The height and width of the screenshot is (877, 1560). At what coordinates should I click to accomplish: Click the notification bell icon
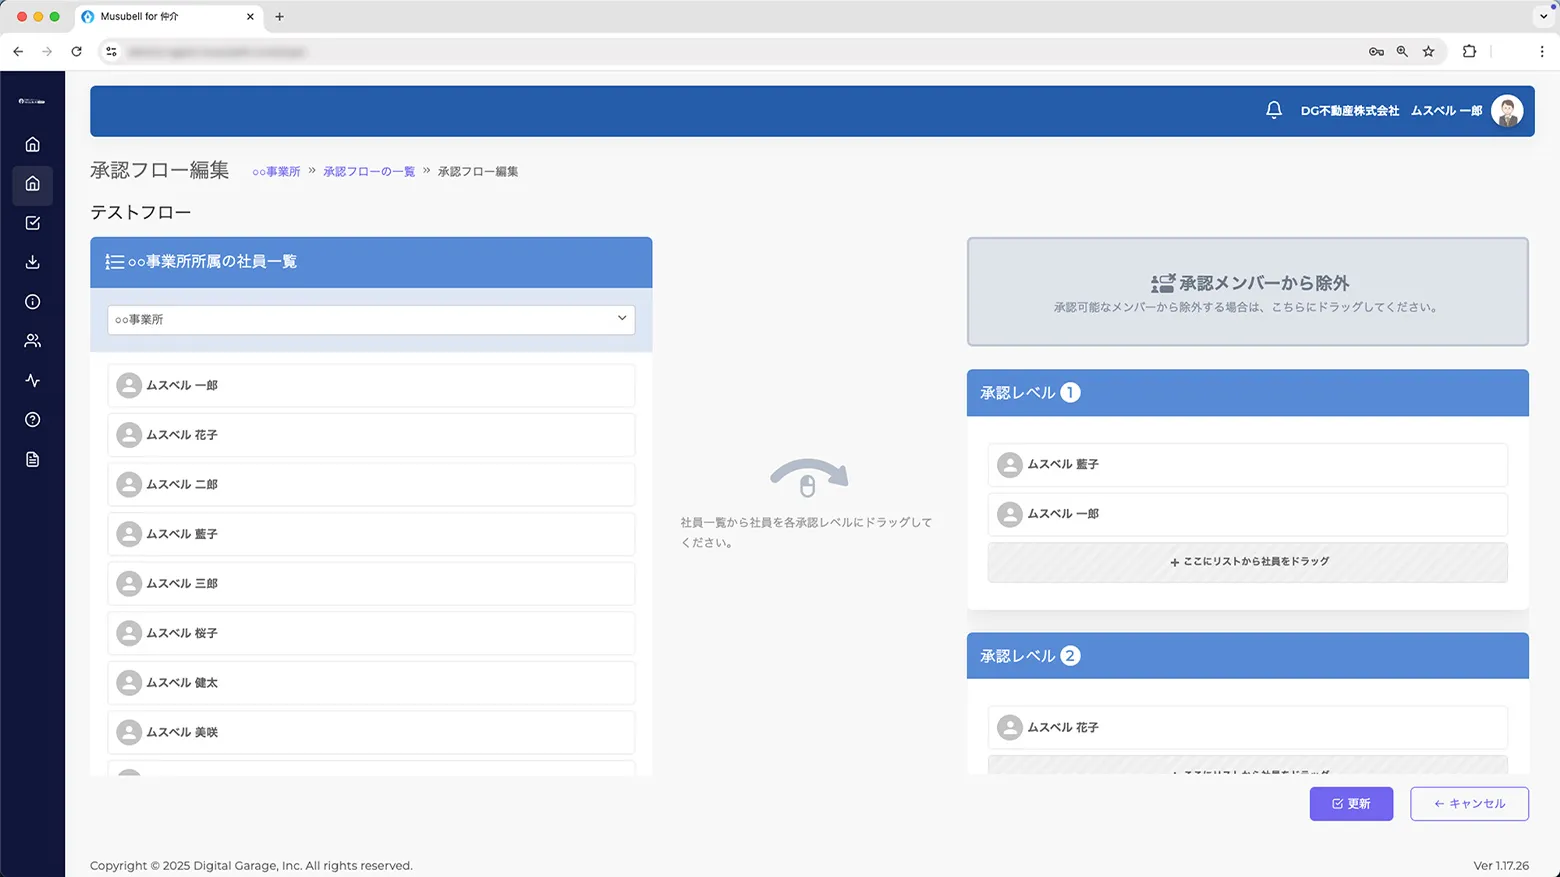coord(1273,111)
